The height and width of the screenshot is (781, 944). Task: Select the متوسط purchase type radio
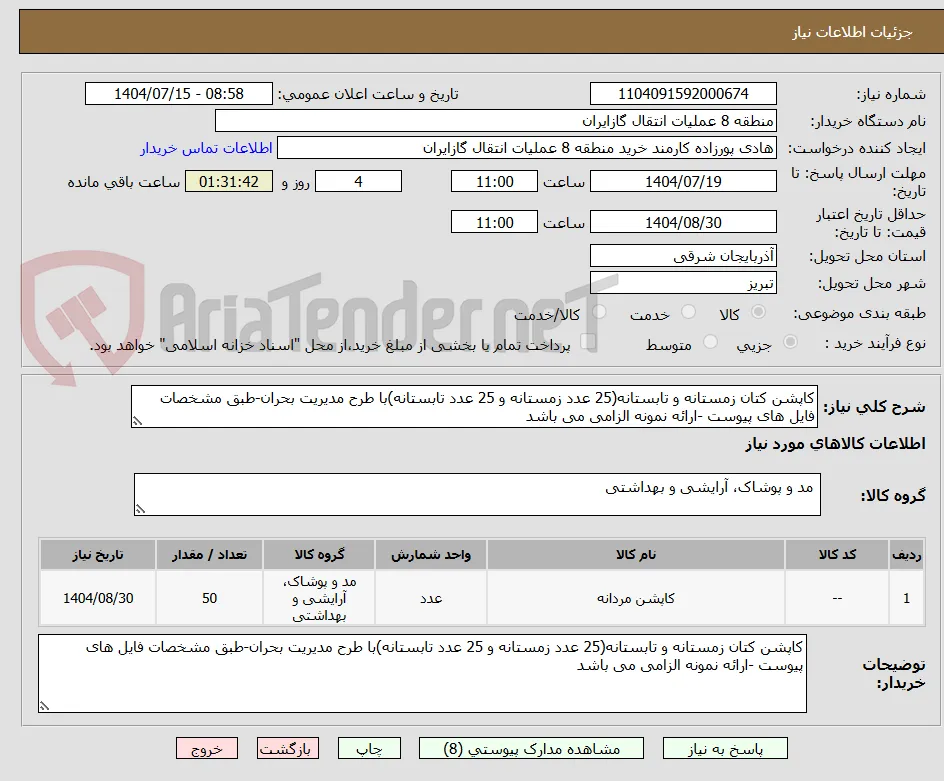click(710, 341)
